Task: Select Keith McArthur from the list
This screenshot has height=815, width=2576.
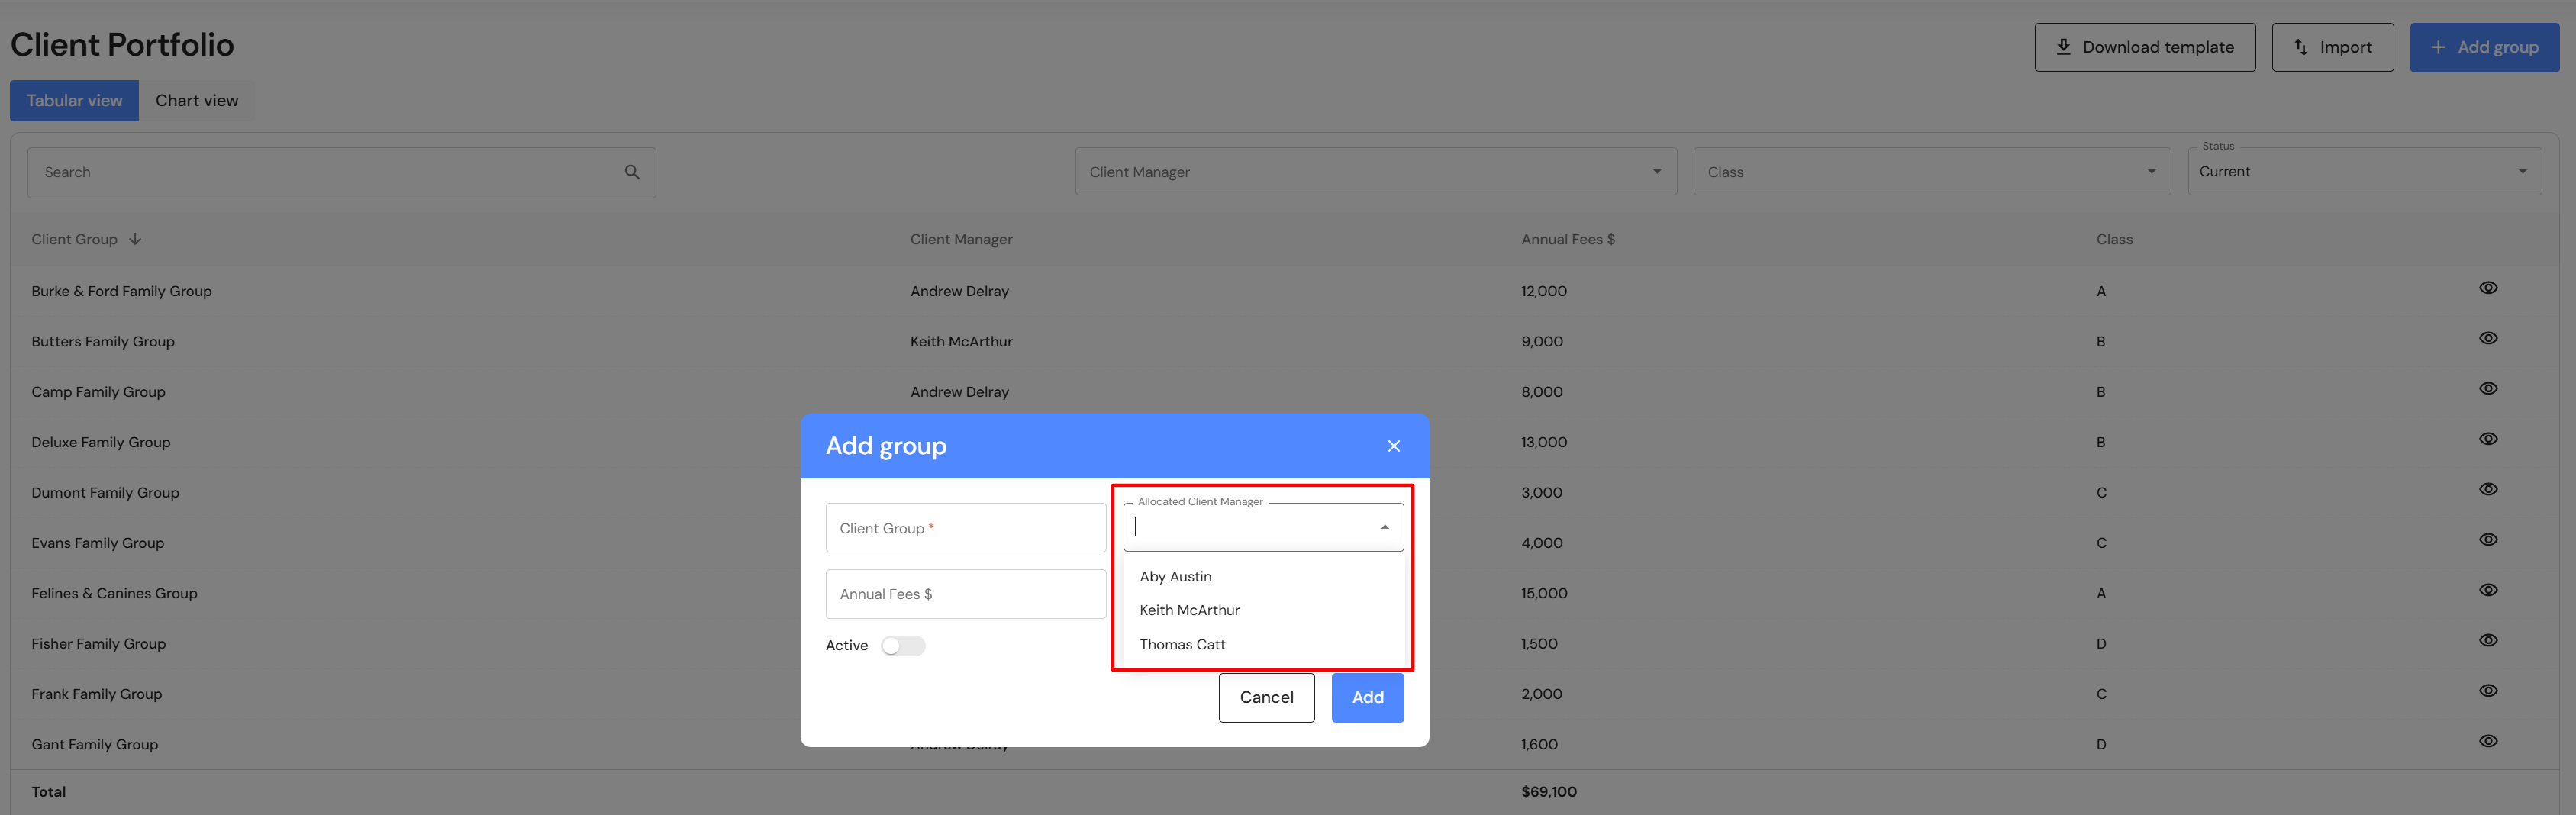Action: (1189, 610)
